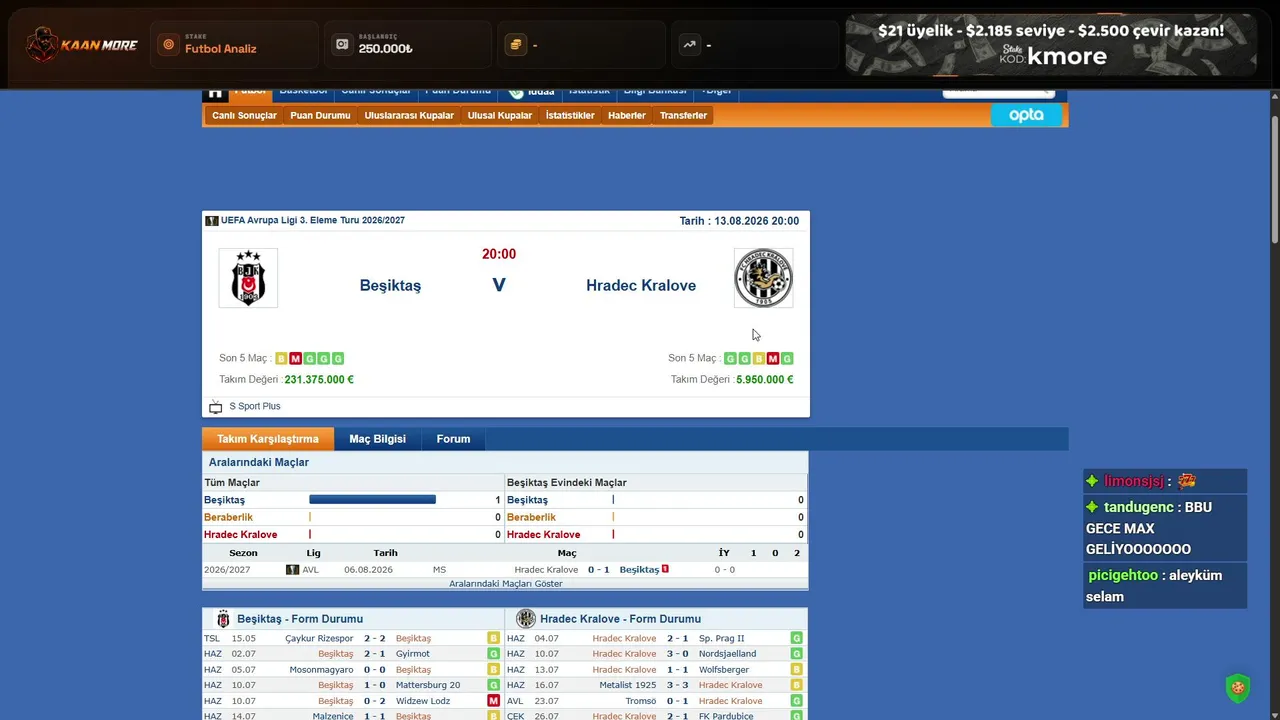The height and width of the screenshot is (720, 1280).
Task: Open the 0 - 1 score in the head-to-head row
Action: 598,570
